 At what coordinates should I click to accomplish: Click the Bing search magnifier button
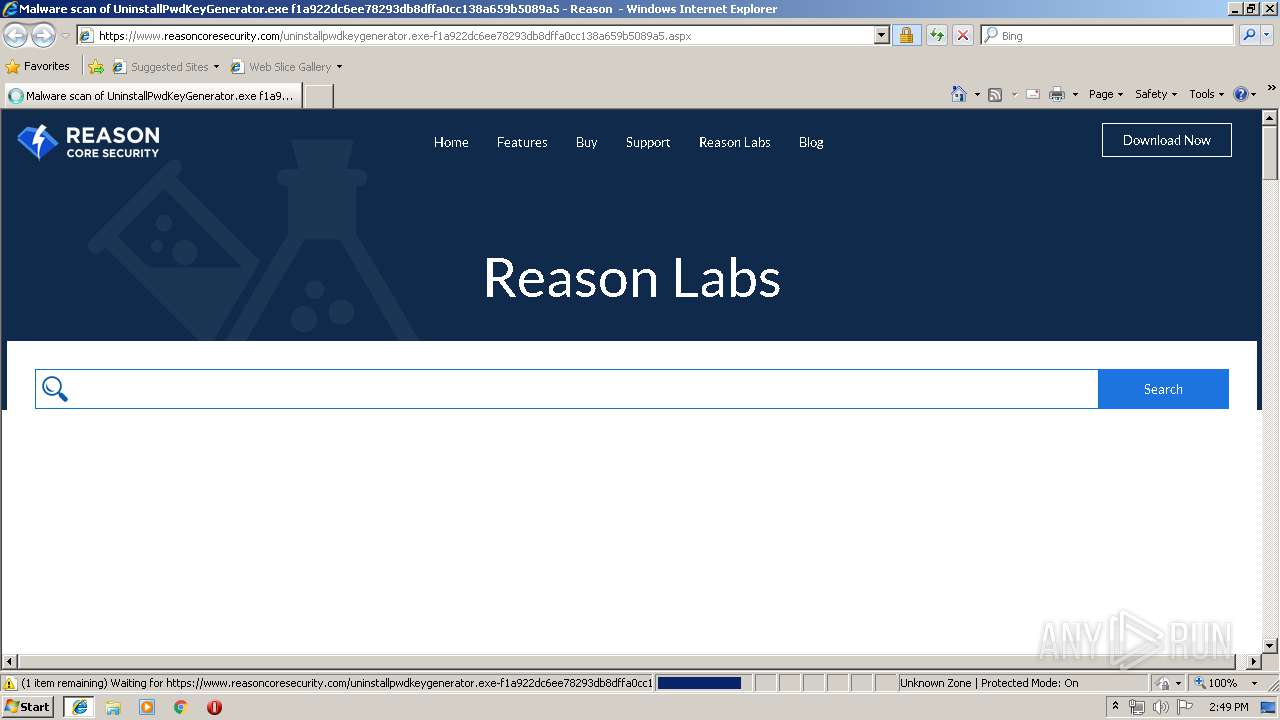point(1248,35)
